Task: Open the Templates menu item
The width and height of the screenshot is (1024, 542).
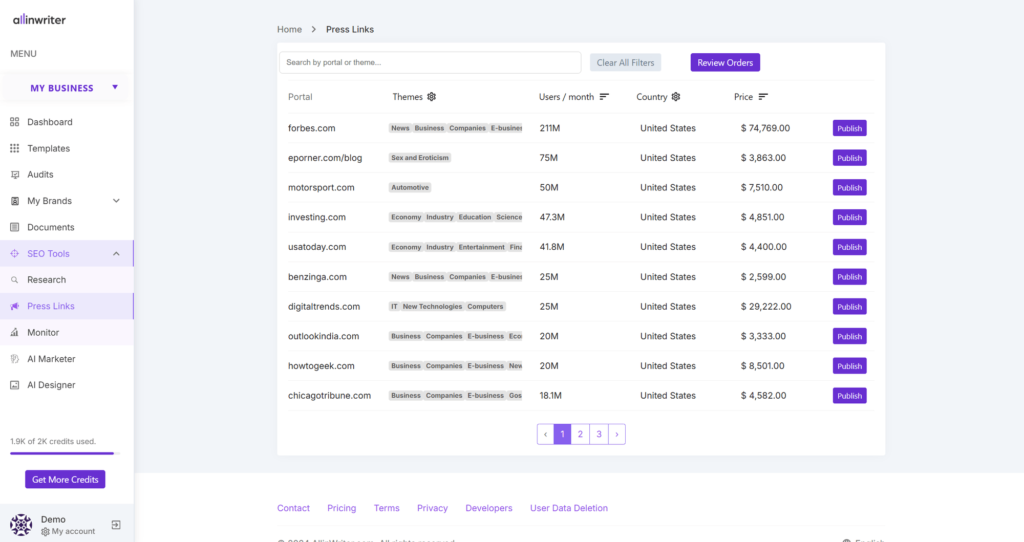Action: pos(48,148)
